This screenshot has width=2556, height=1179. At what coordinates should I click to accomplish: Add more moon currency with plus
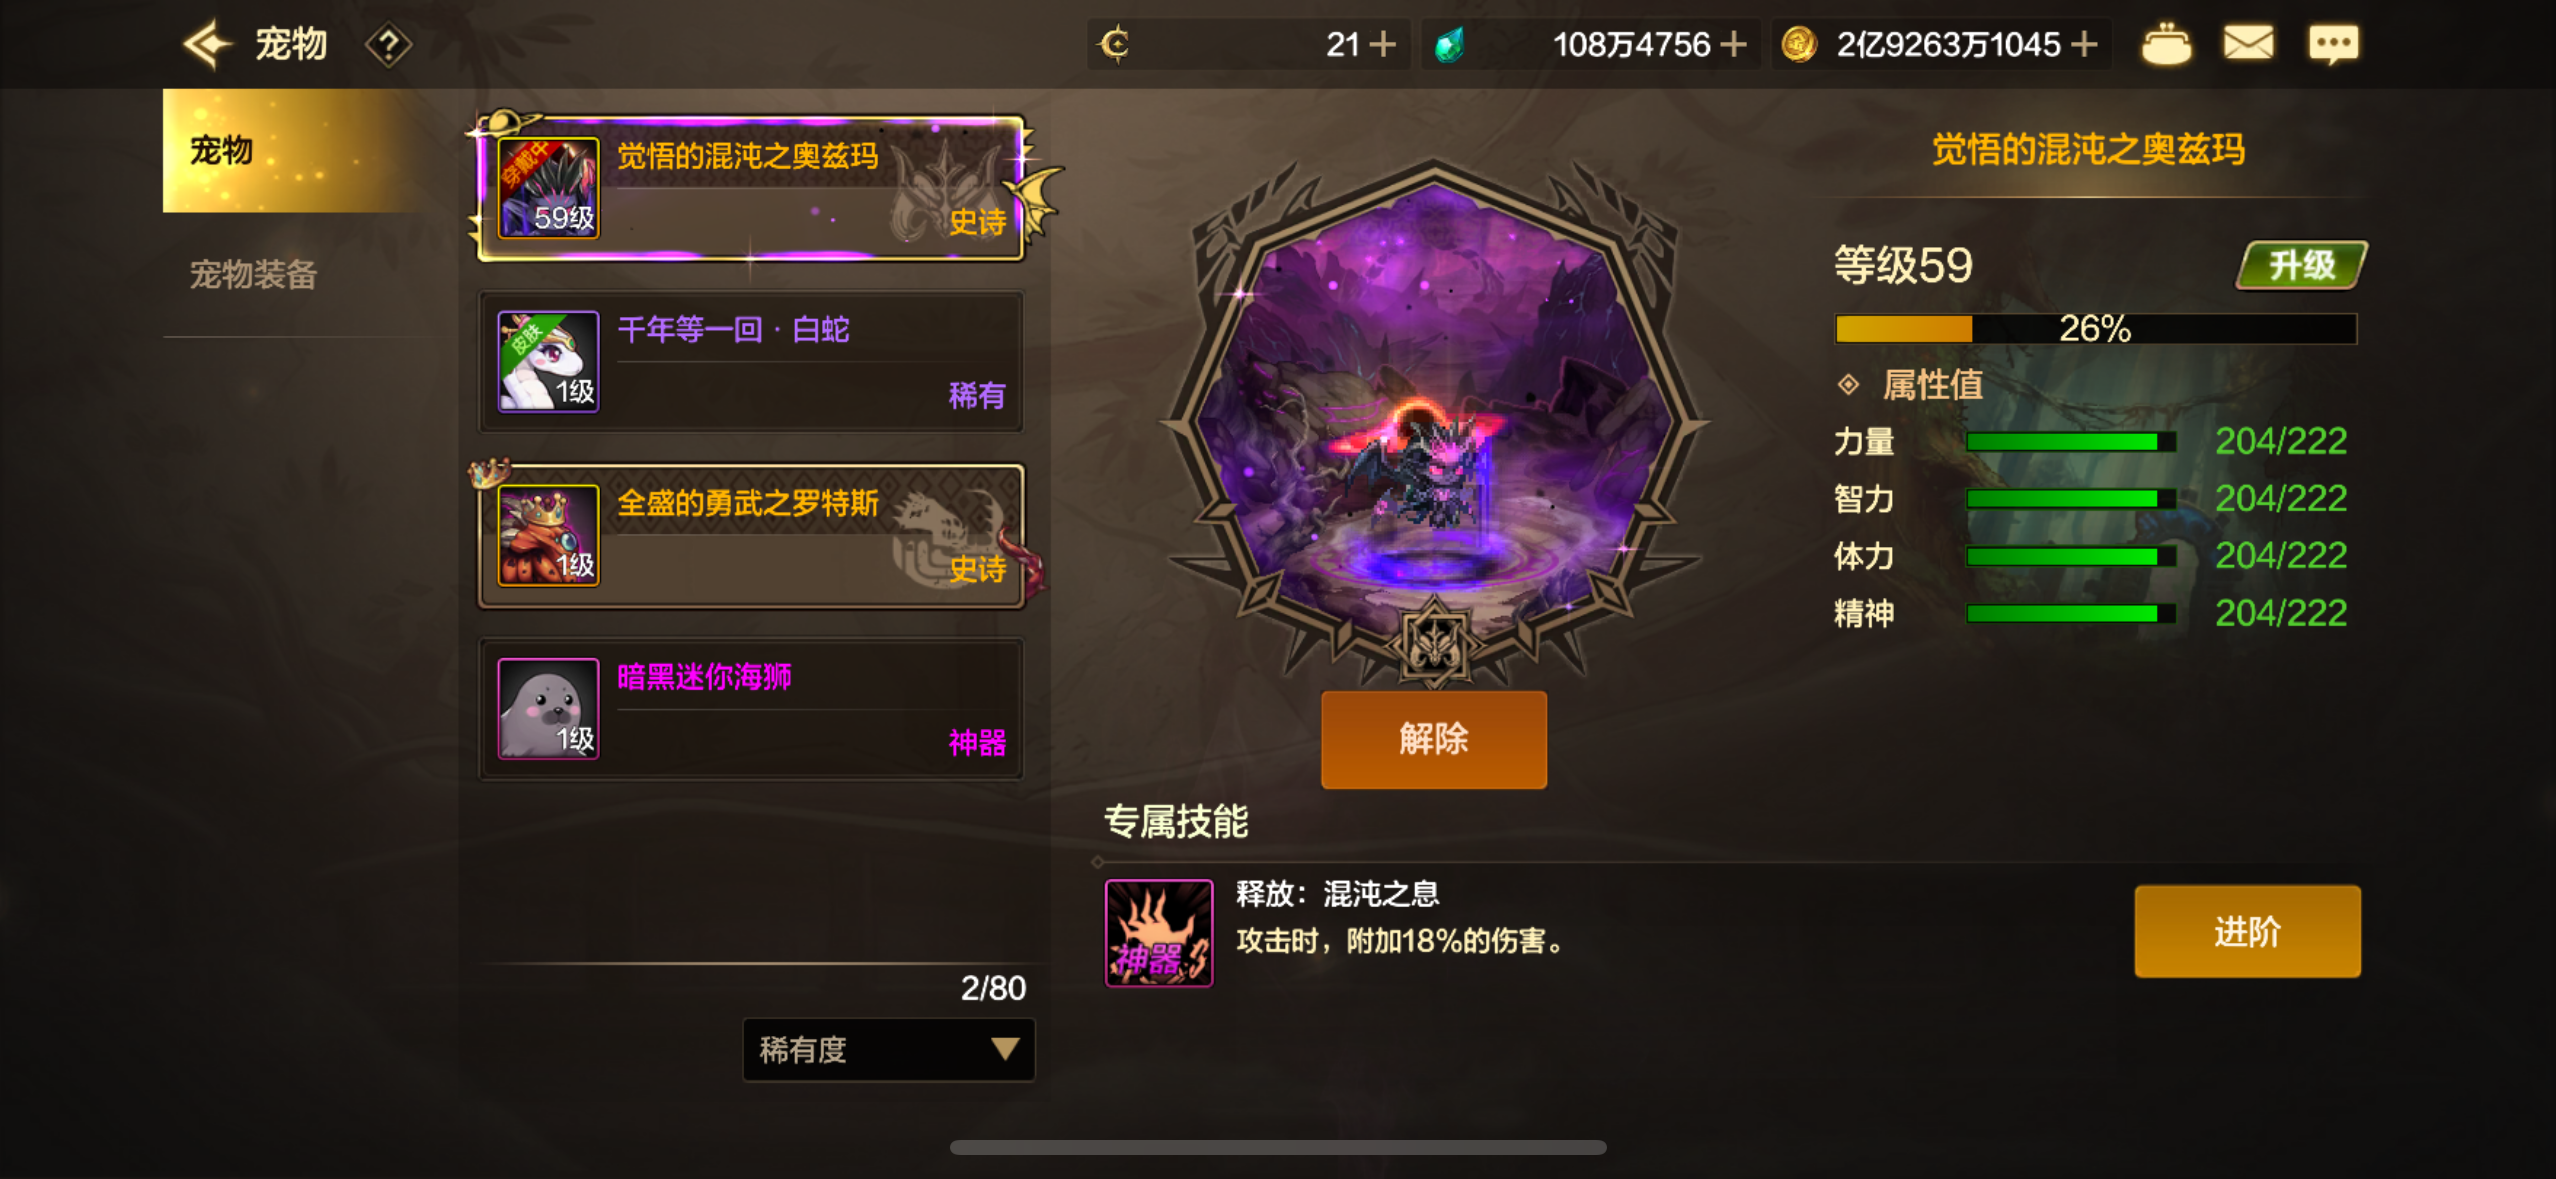coord(1383,45)
